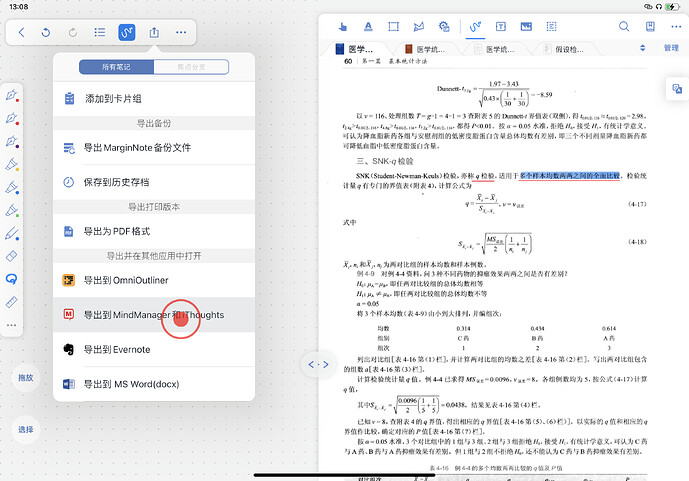Click the highlighted text 多个样本均数两两之间的全面比较
The image size is (689, 481).
569,176
